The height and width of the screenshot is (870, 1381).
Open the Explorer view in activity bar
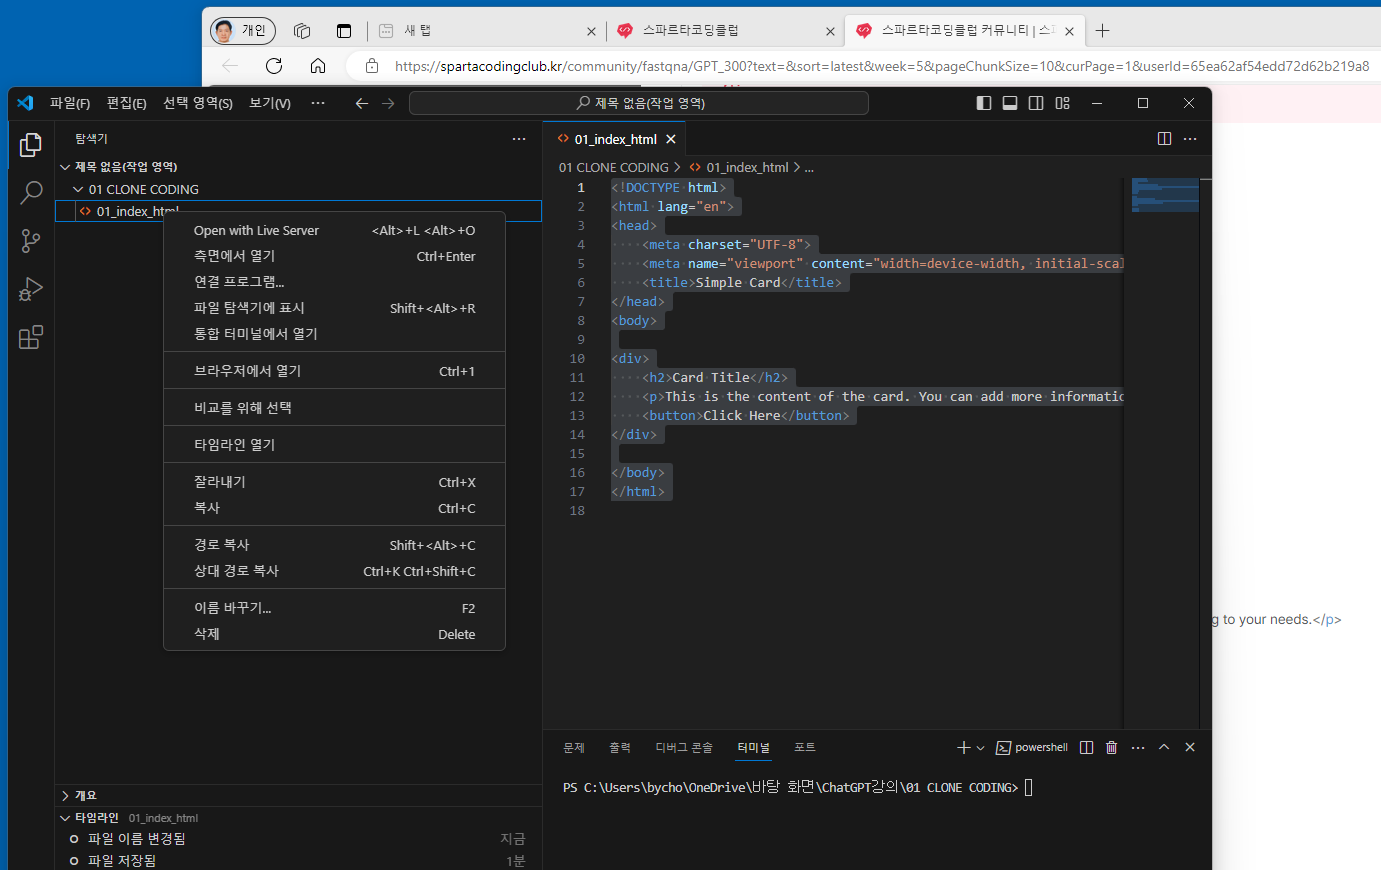31,145
